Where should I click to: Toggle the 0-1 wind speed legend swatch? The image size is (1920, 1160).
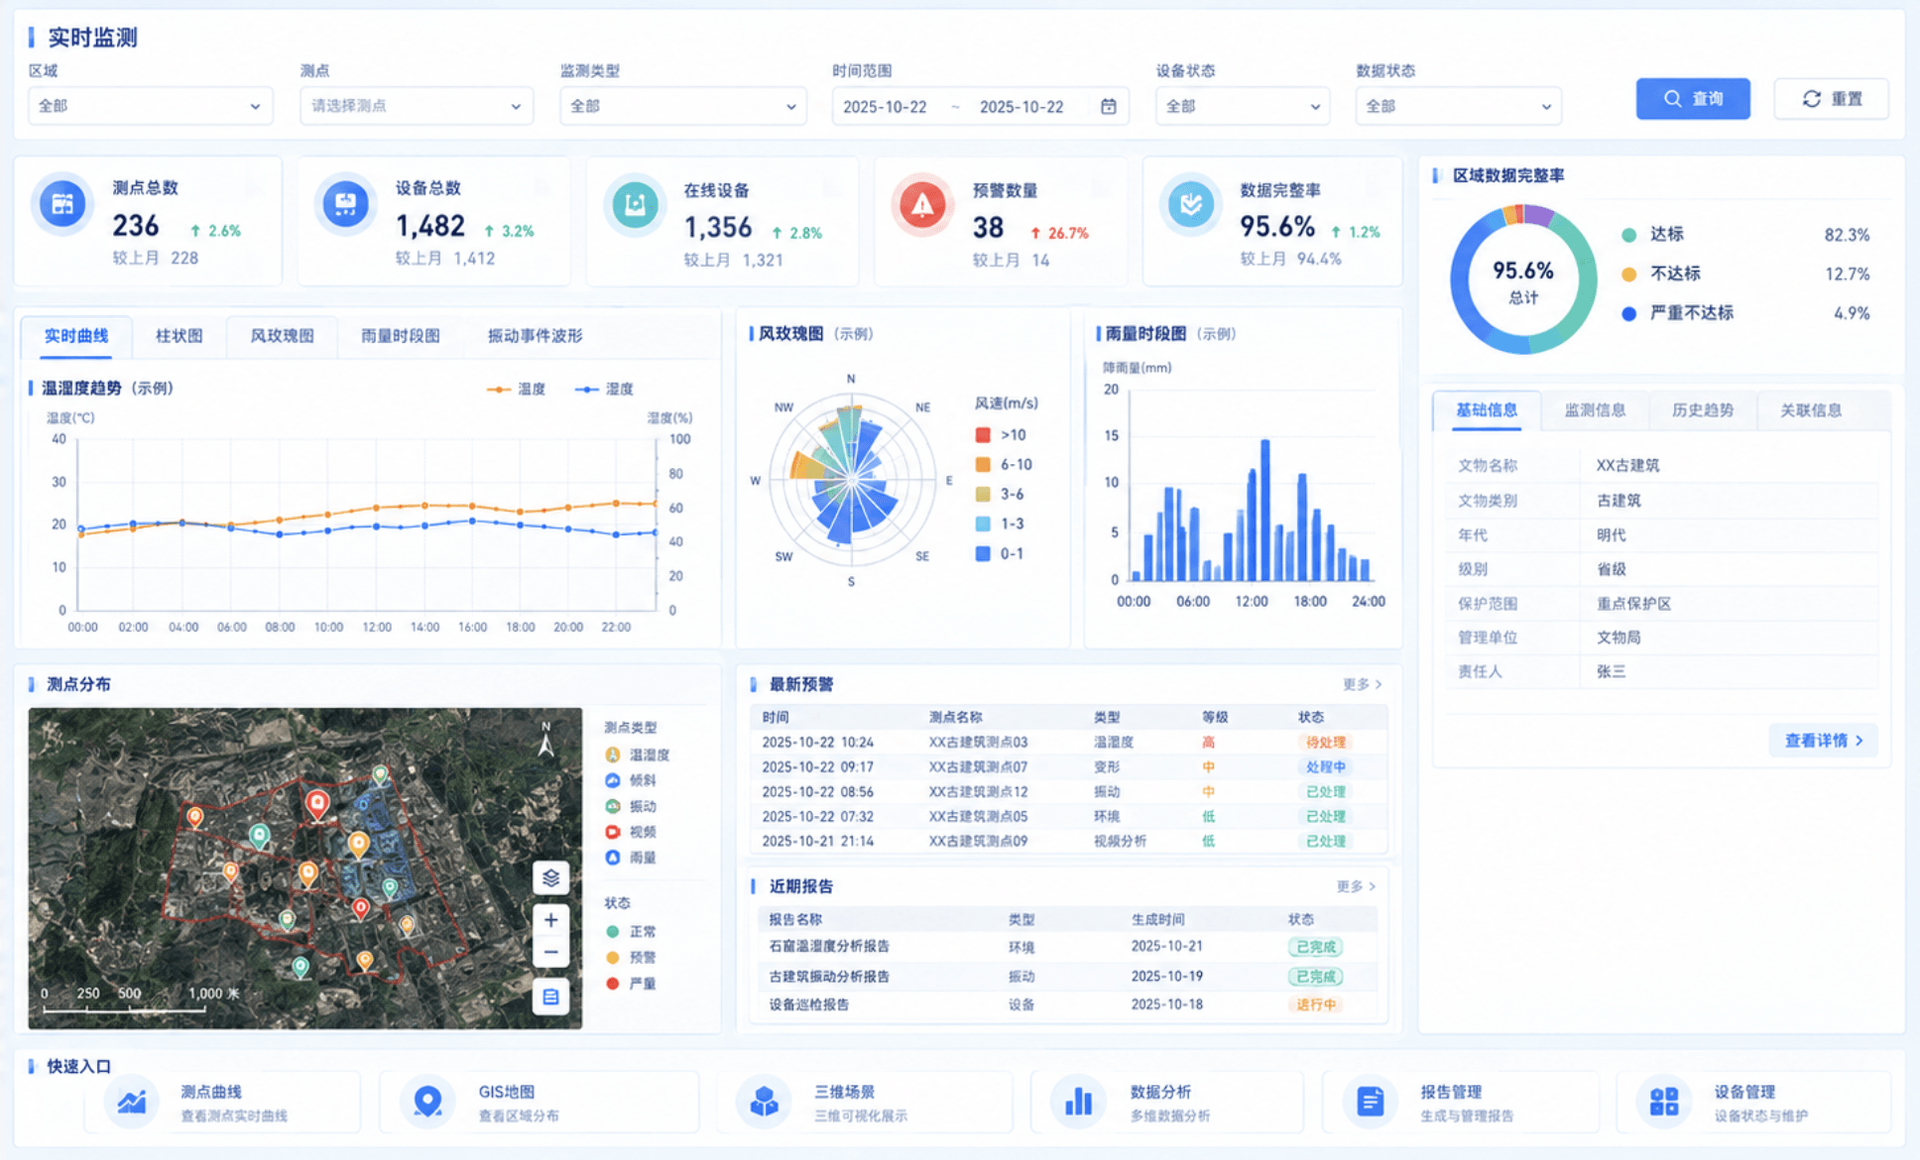(x=983, y=553)
